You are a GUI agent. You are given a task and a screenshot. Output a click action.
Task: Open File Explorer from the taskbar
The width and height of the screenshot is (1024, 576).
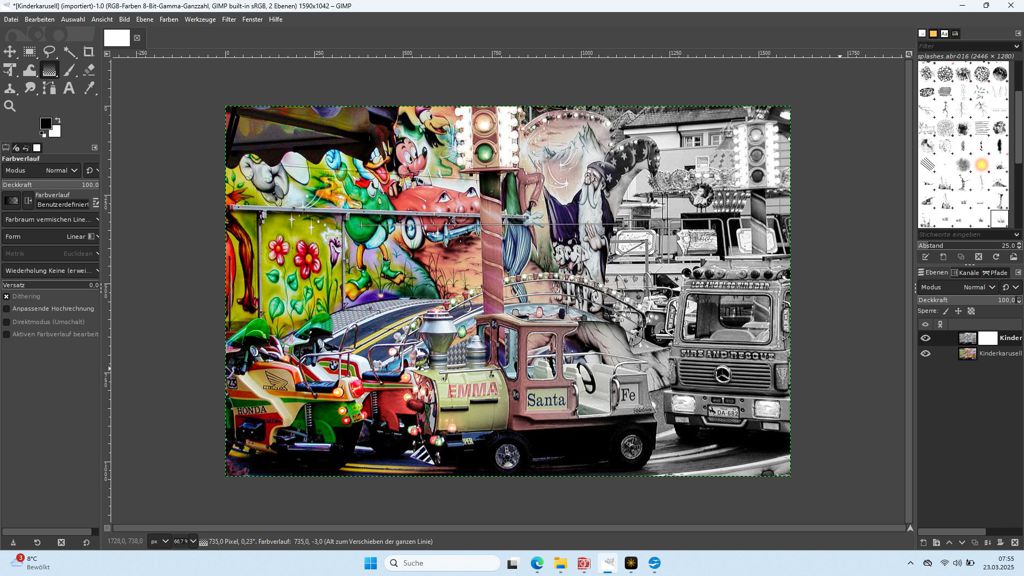560,563
